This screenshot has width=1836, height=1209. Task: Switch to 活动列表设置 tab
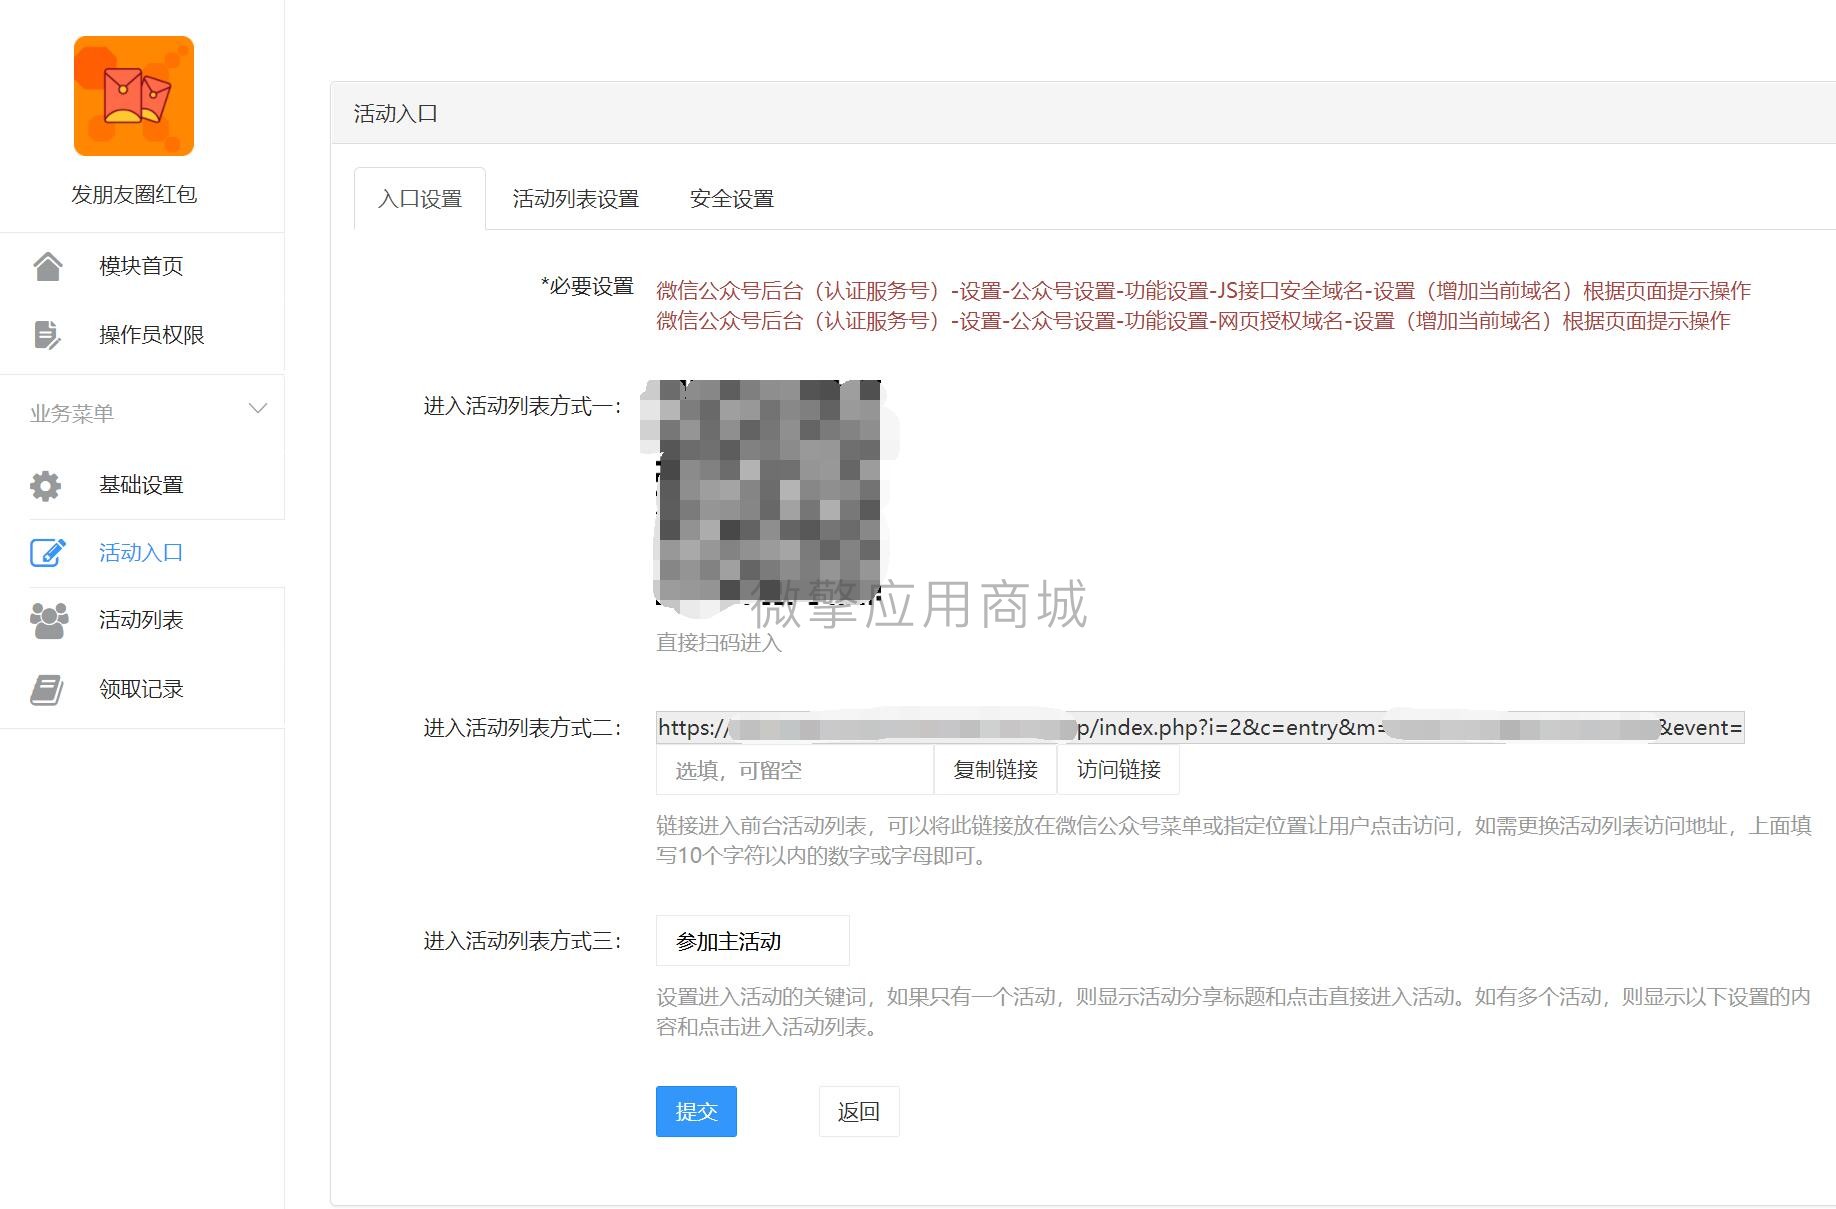tap(576, 199)
